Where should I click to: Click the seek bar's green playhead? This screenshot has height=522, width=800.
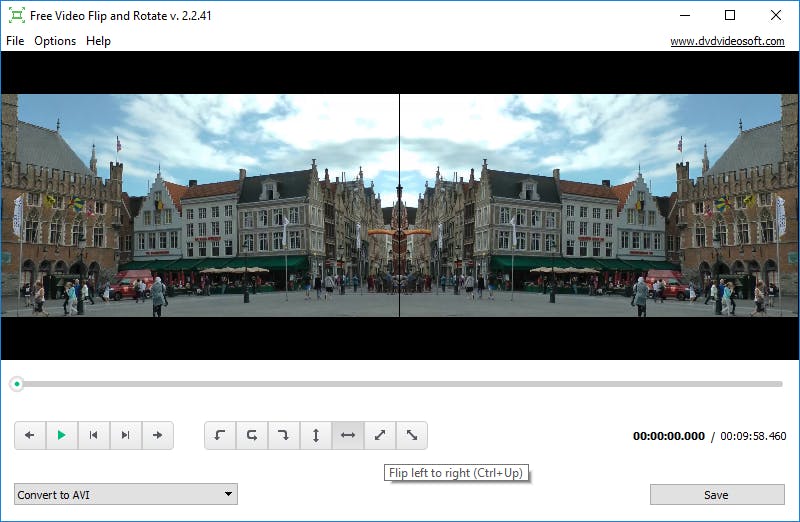coord(17,384)
